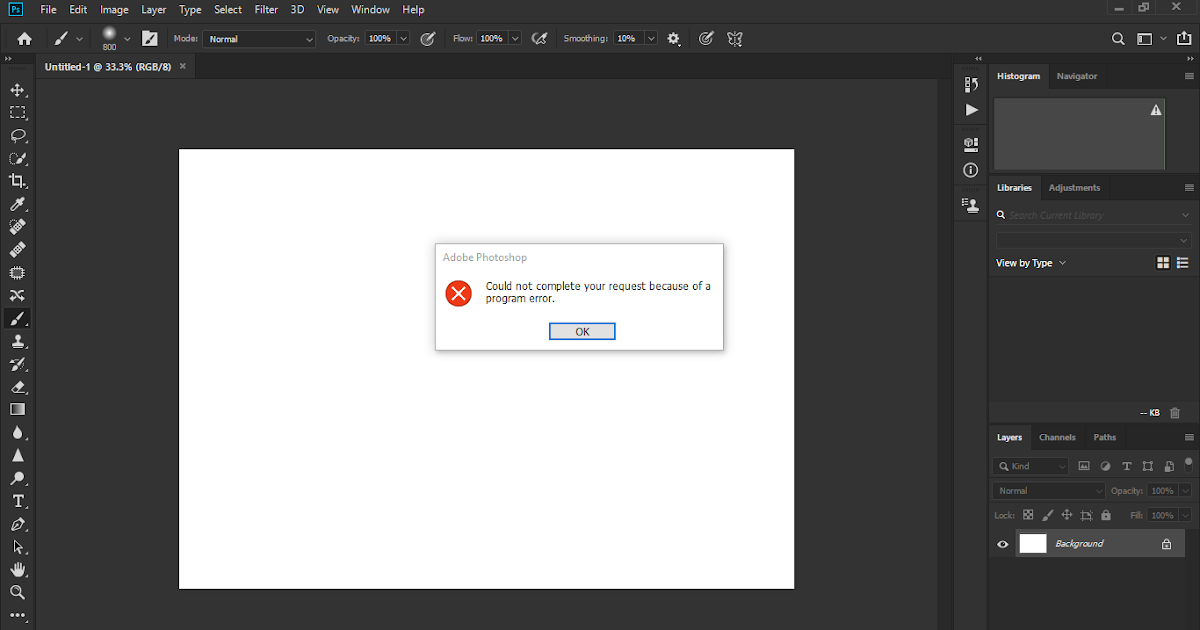Select the Blur tool
The height and width of the screenshot is (630, 1200).
(17, 433)
